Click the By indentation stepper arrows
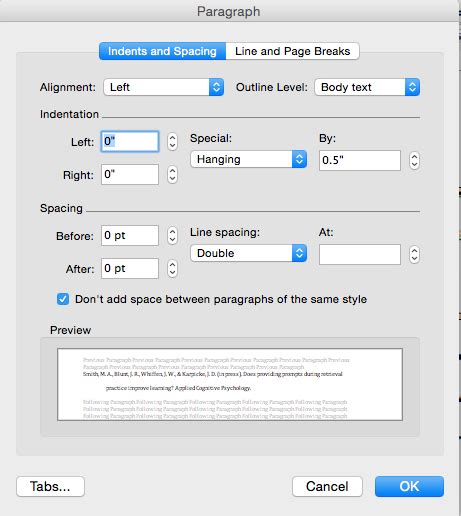 pyautogui.click(x=414, y=161)
